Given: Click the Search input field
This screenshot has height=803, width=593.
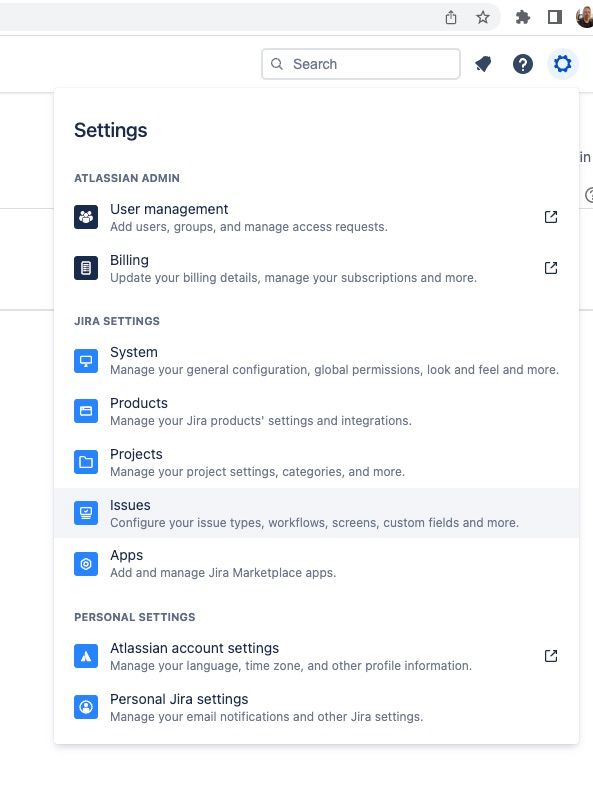Looking at the screenshot, I should [x=361, y=64].
